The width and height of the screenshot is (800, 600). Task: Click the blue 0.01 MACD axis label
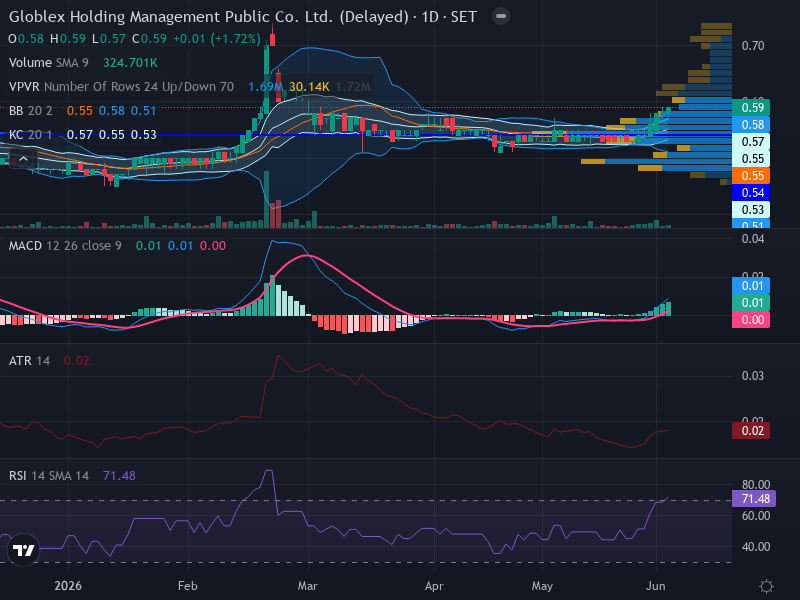(x=751, y=286)
